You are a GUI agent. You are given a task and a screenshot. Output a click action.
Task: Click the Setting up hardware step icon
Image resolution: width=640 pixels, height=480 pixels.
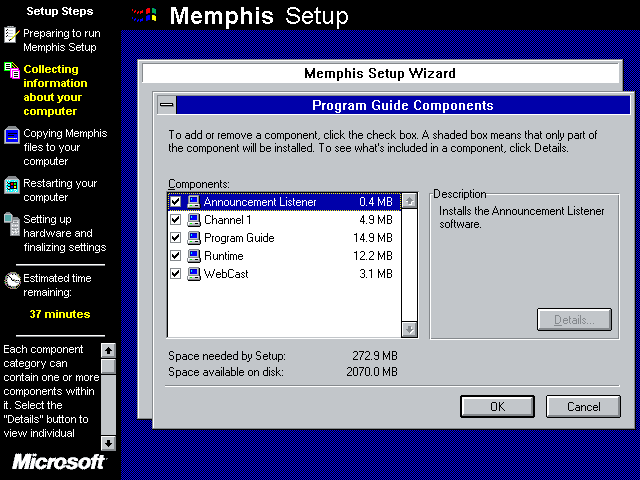pyautogui.click(x=12, y=224)
